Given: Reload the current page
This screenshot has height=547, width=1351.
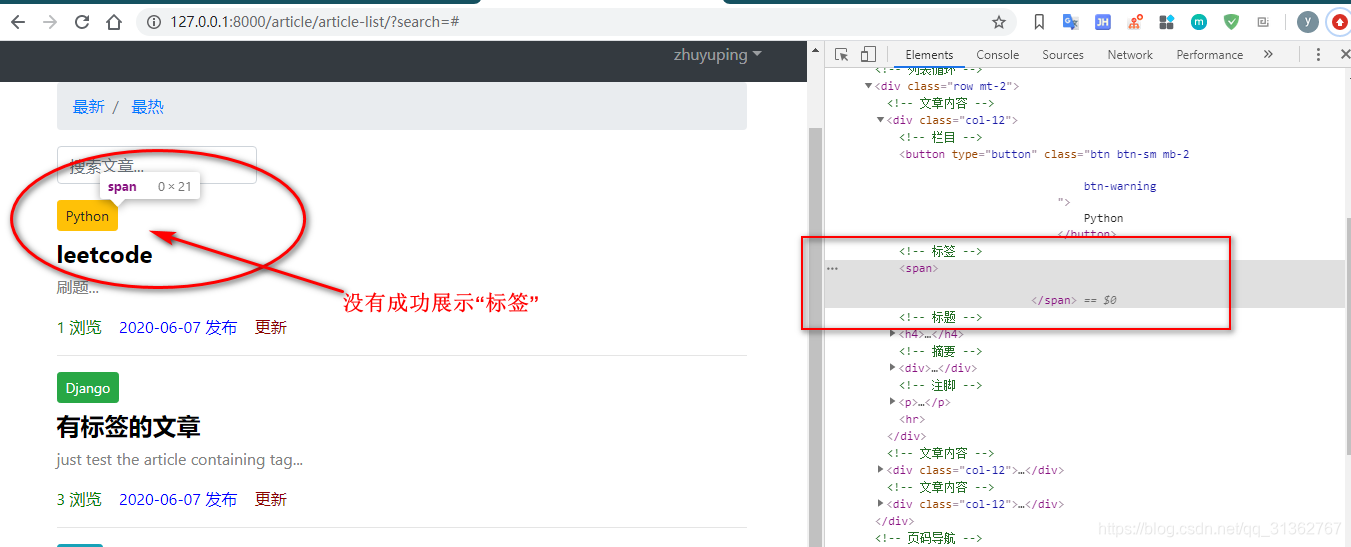Looking at the screenshot, I should pyautogui.click(x=82, y=21).
